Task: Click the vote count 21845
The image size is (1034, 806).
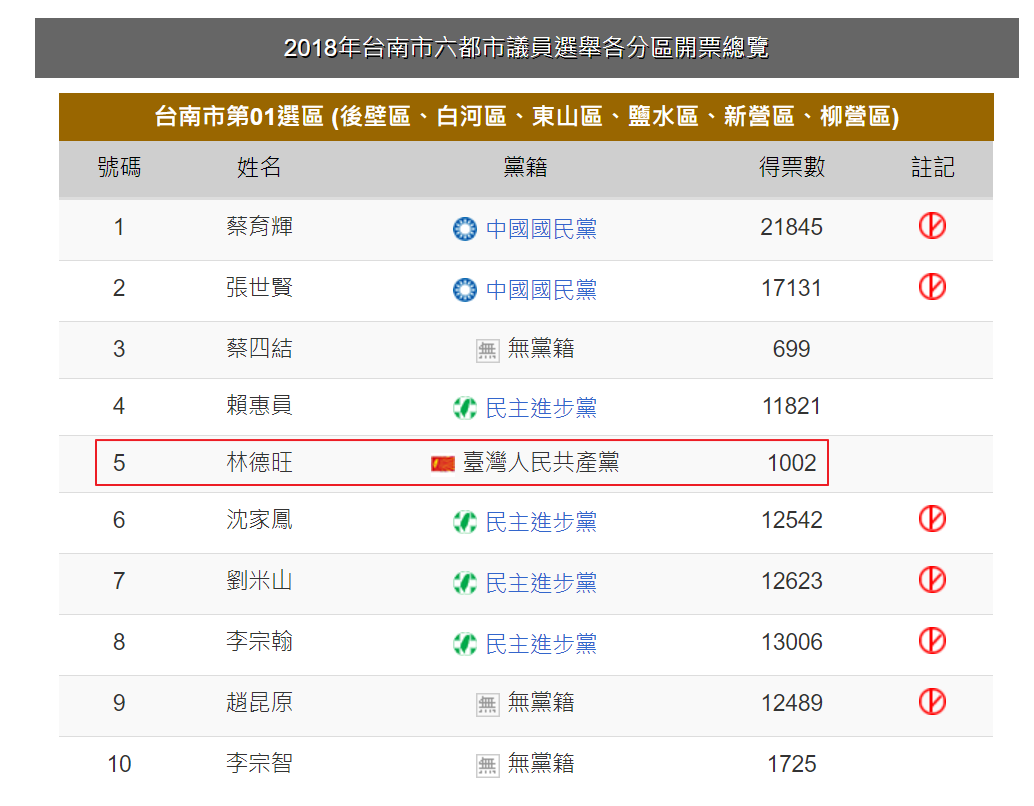Action: [x=791, y=227]
